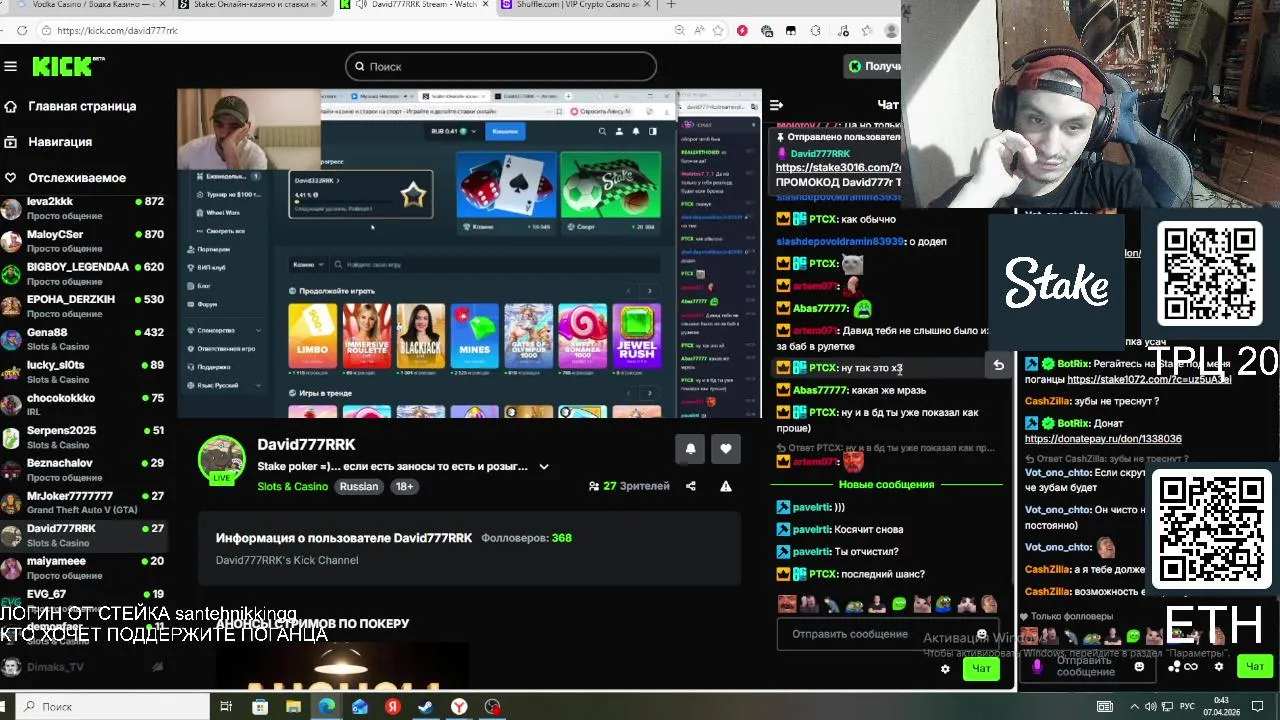This screenshot has width=1280, height=720.
Task: Click the 18+ tag
Action: coord(404,487)
